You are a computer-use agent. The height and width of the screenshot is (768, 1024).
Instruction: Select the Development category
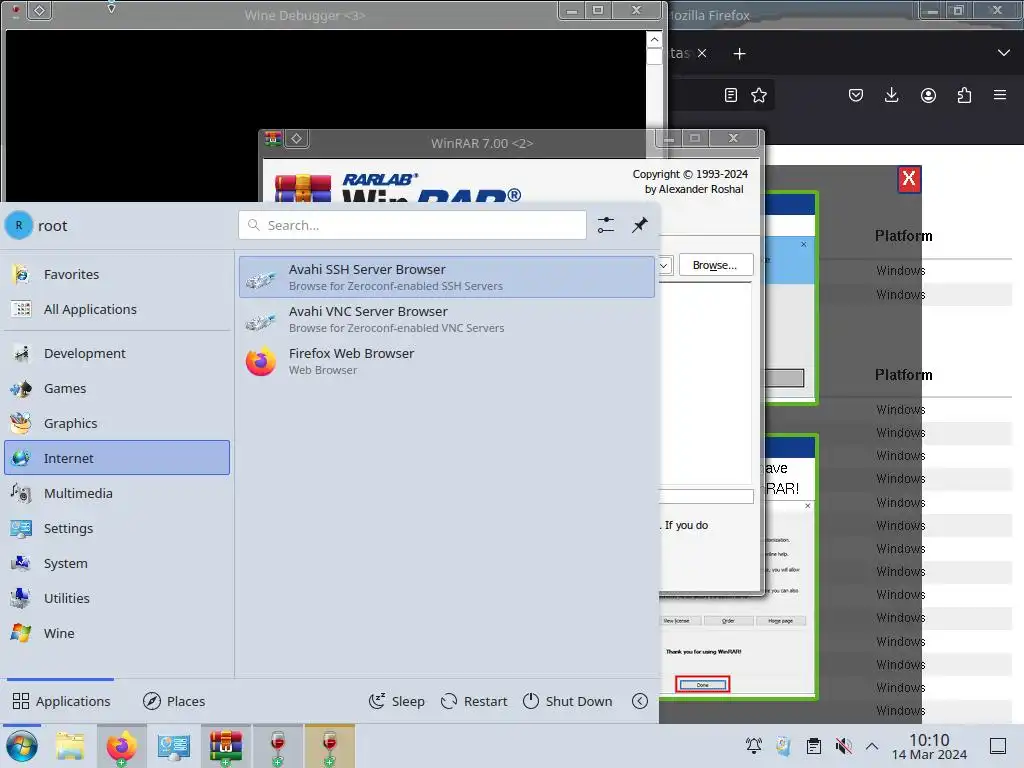117,353
